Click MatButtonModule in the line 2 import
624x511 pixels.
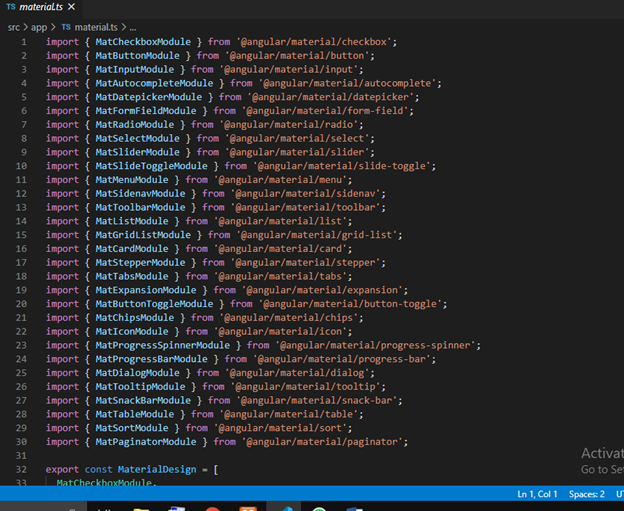pos(137,56)
